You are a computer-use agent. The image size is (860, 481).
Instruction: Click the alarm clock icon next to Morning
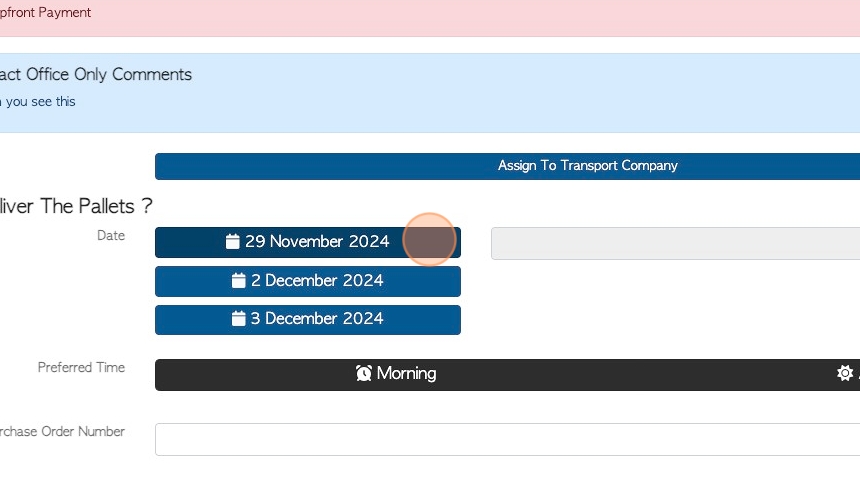(x=364, y=374)
